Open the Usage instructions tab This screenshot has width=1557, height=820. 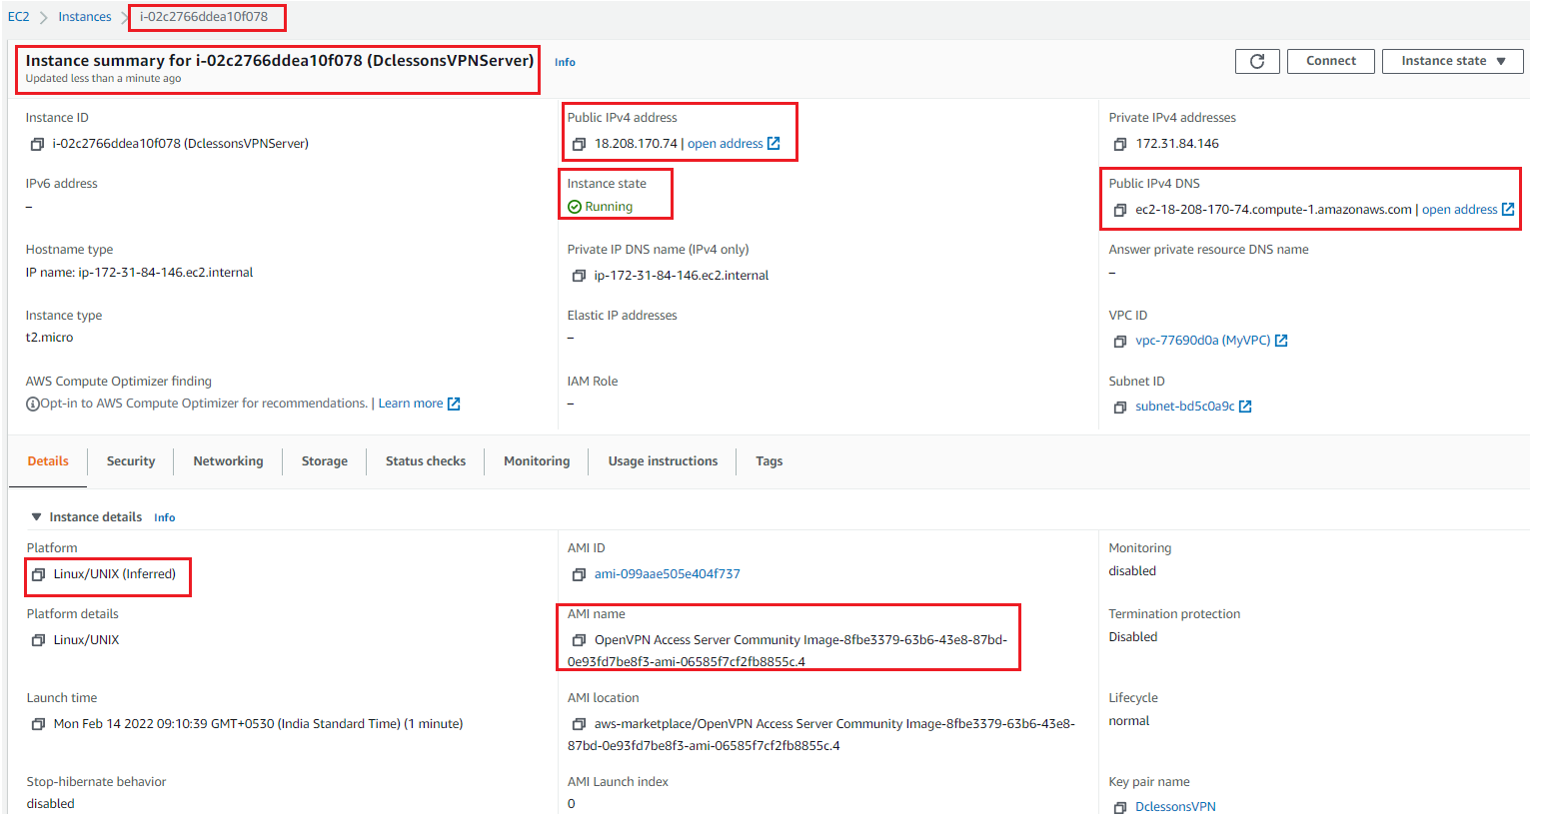click(663, 461)
